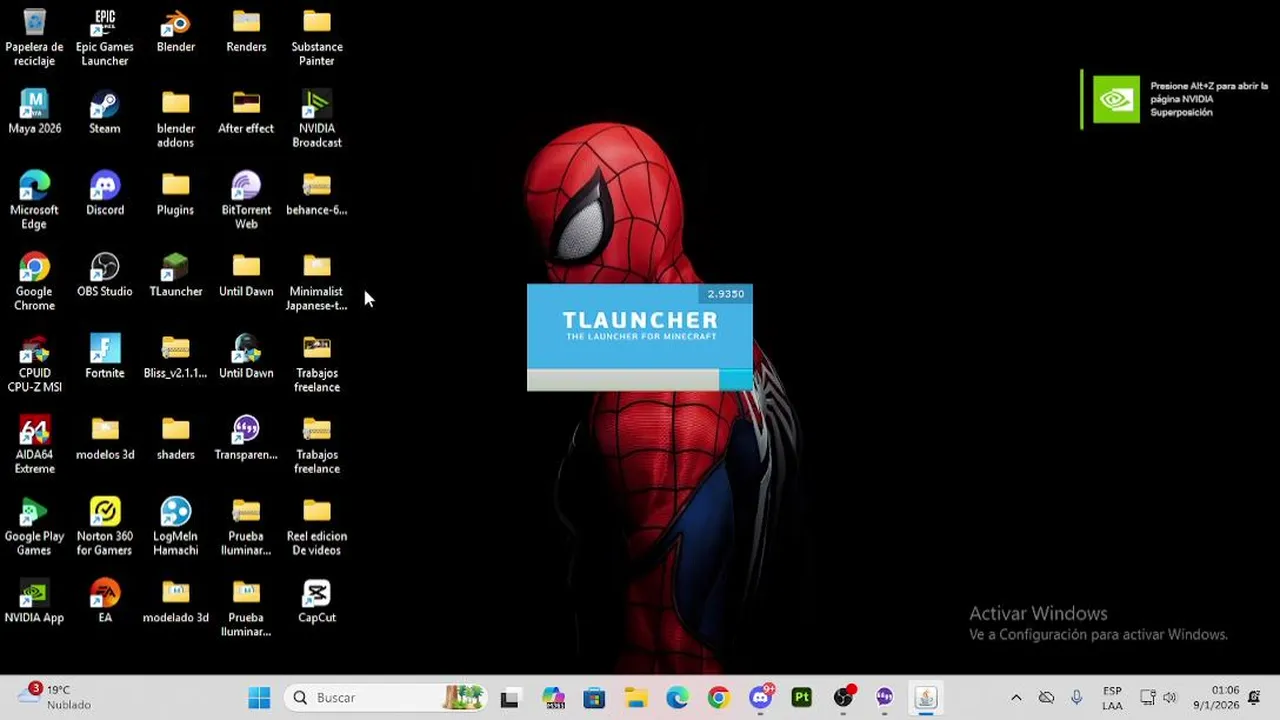1280x720 pixels.
Task: Select the modelos 3d folder
Action: tap(105, 438)
